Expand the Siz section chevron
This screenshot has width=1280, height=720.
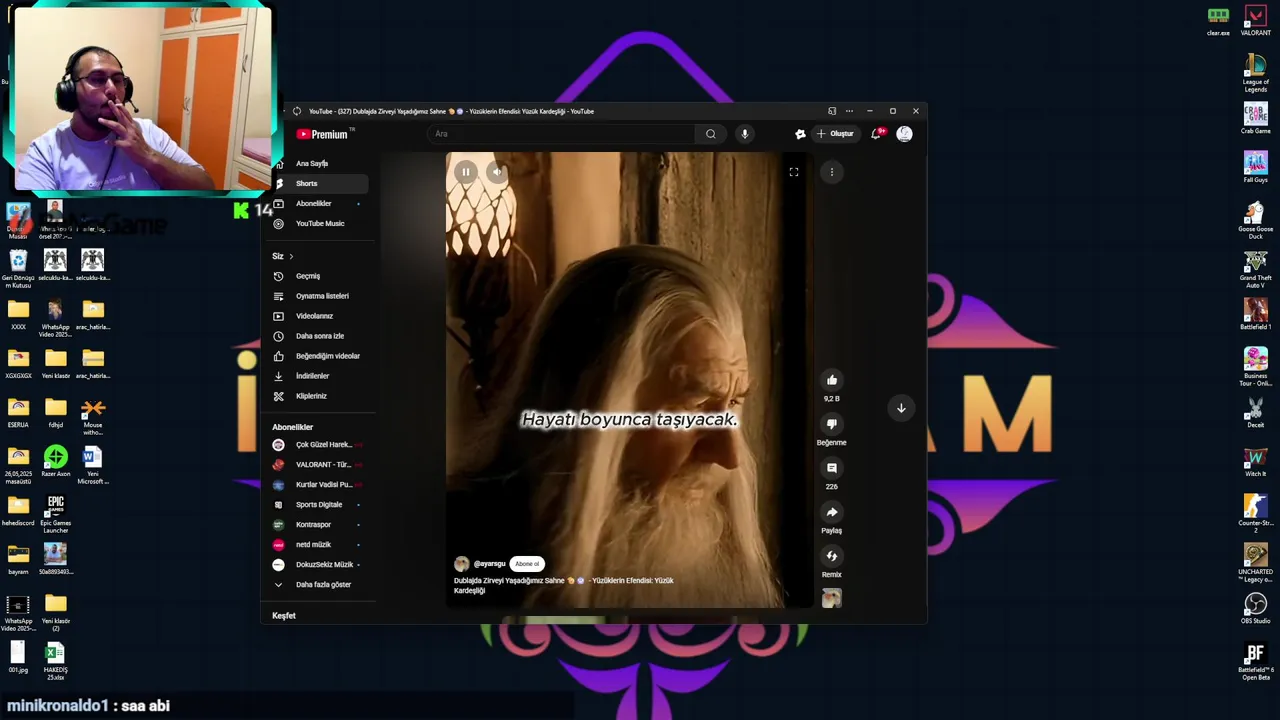point(291,256)
